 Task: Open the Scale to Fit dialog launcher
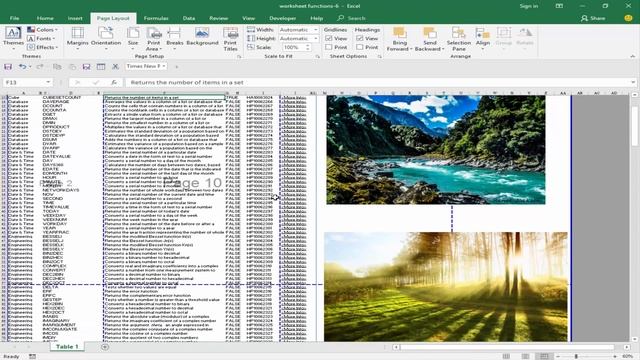click(x=318, y=57)
